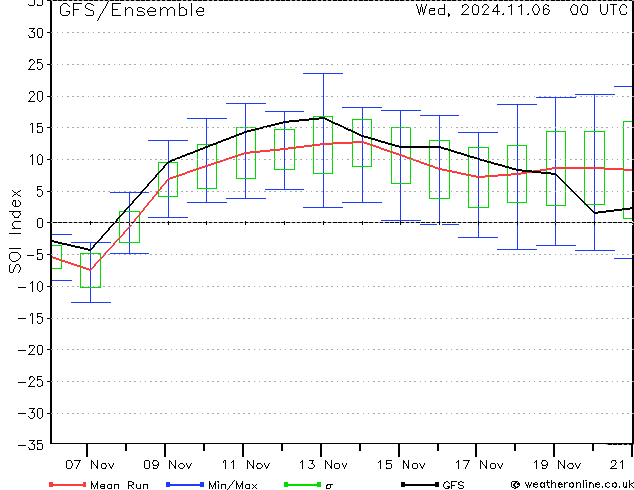Click the y-axis value 0

[x=40, y=223]
